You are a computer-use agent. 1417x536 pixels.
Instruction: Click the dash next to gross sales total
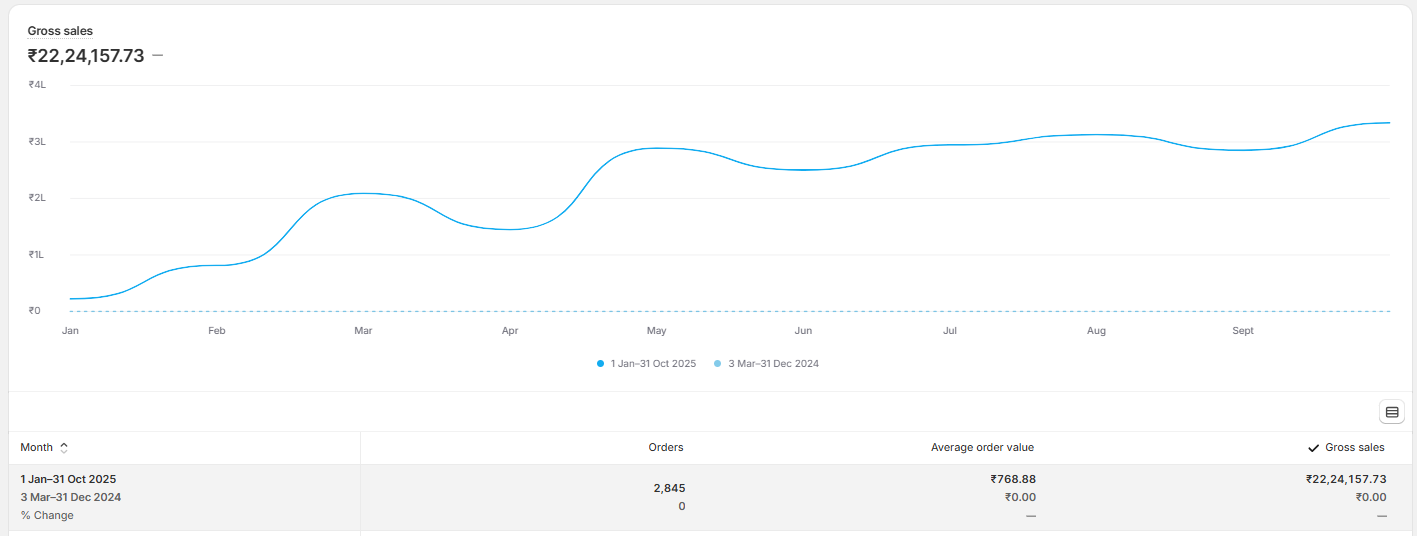[x=157, y=56]
